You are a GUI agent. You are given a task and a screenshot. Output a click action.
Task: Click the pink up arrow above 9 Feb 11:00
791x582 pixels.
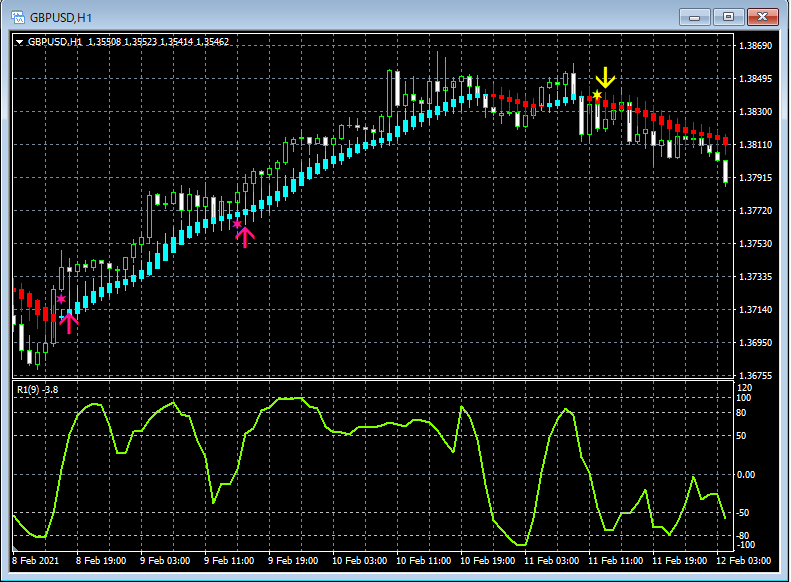(244, 237)
